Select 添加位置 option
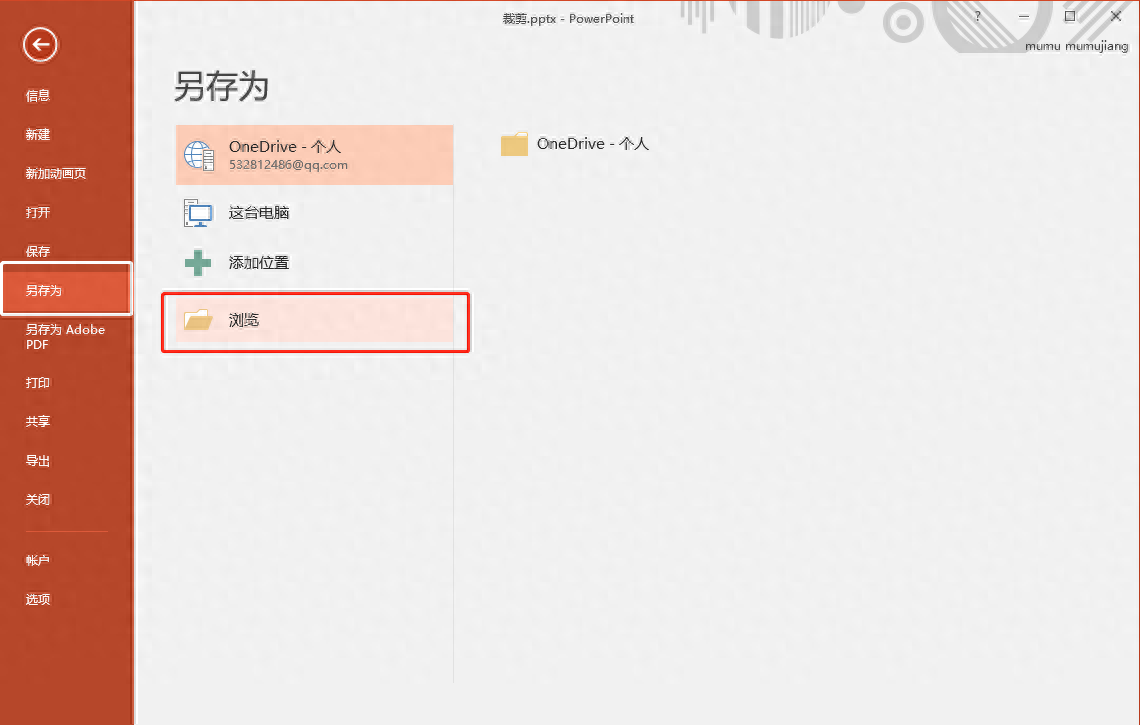Viewport: 1140px width, 725px height. pos(314,263)
